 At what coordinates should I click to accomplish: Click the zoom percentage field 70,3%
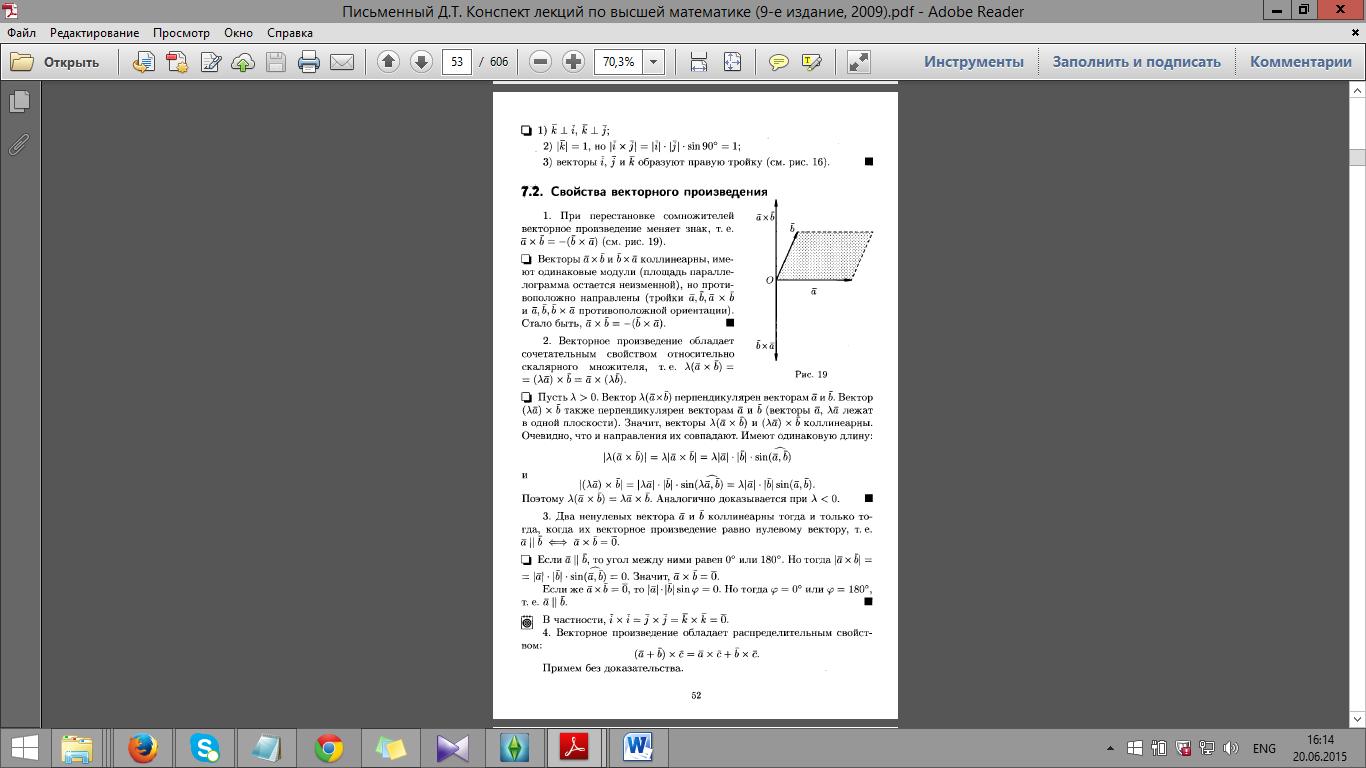(618, 62)
